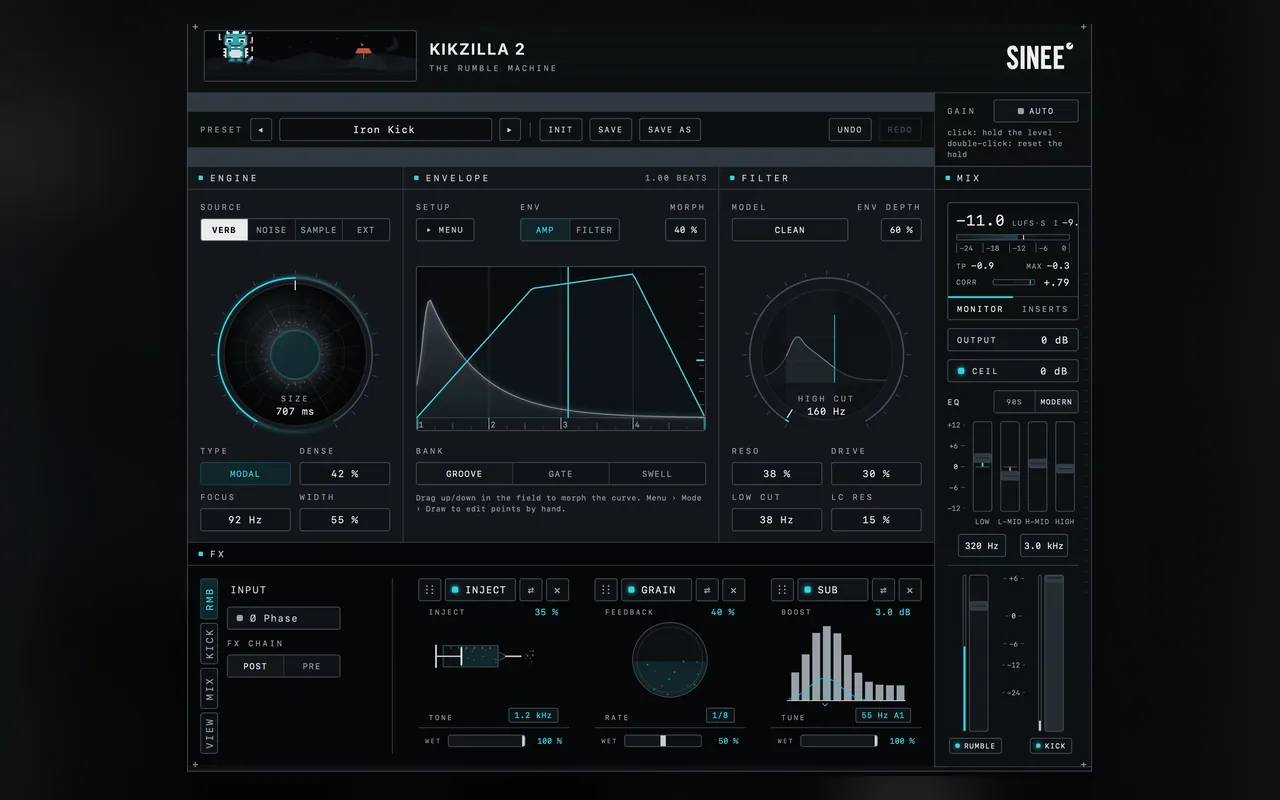Click the SAVE AS button

pos(670,129)
